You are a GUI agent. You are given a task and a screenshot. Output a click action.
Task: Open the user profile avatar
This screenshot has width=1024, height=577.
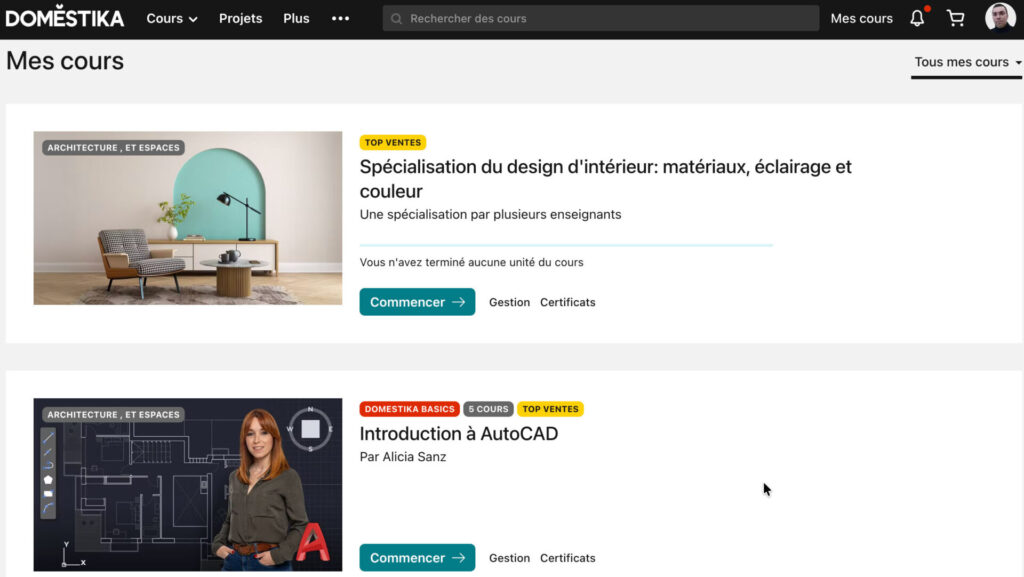tap(1000, 17)
